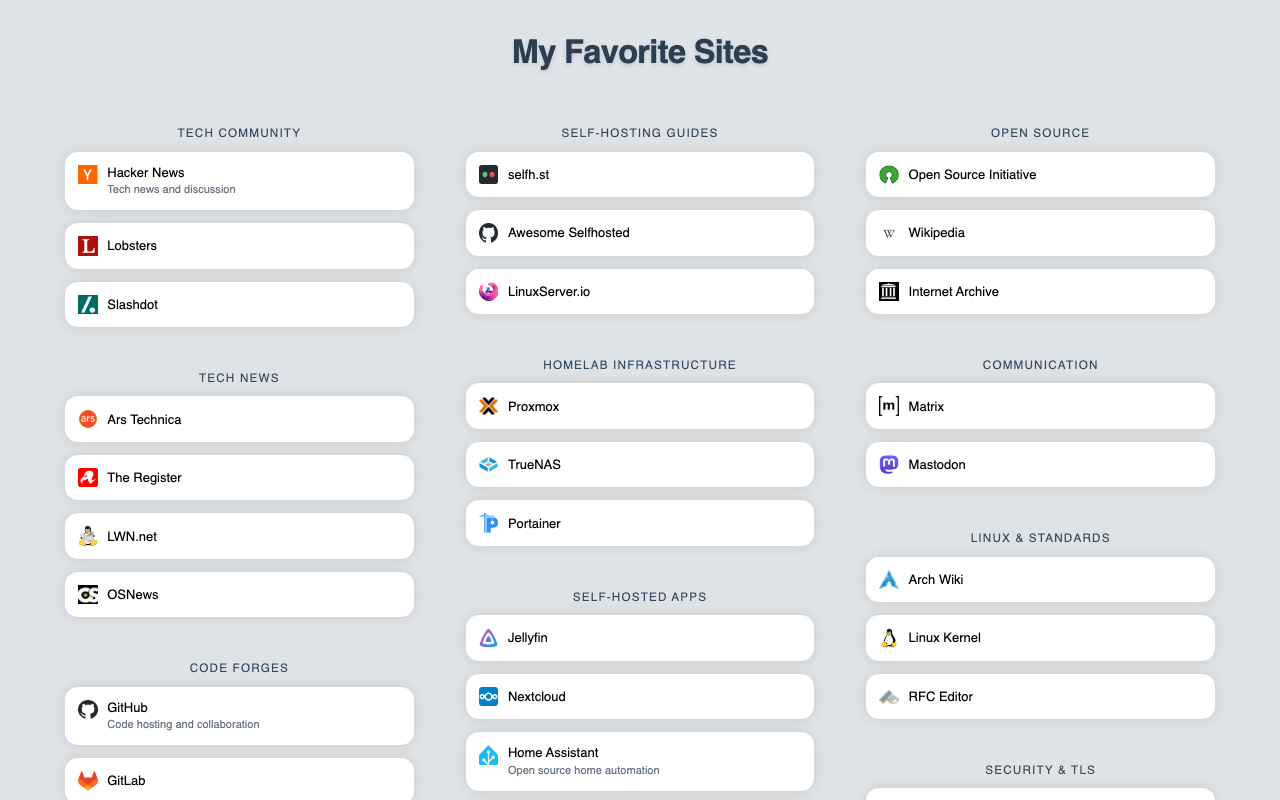This screenshot has width=1280, height=800.
Task: Click the Proxmox X logo icon
Action: (488, 406)
